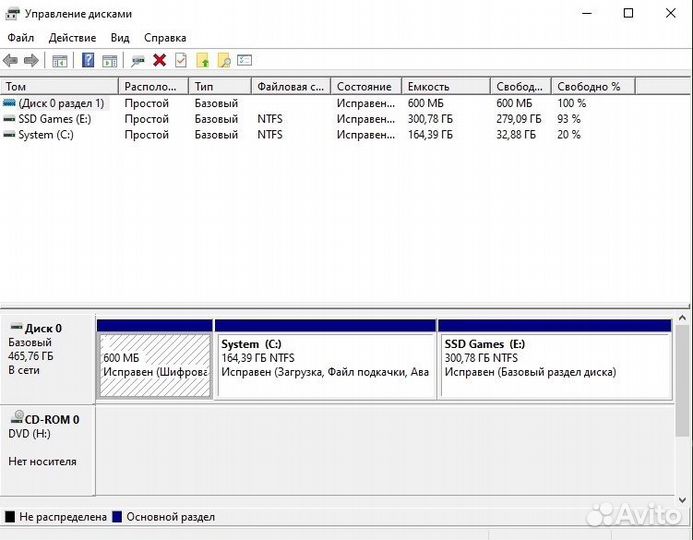Click the list settings toolbar icon
The image size is (693, 540).
[x=244, y=60]
